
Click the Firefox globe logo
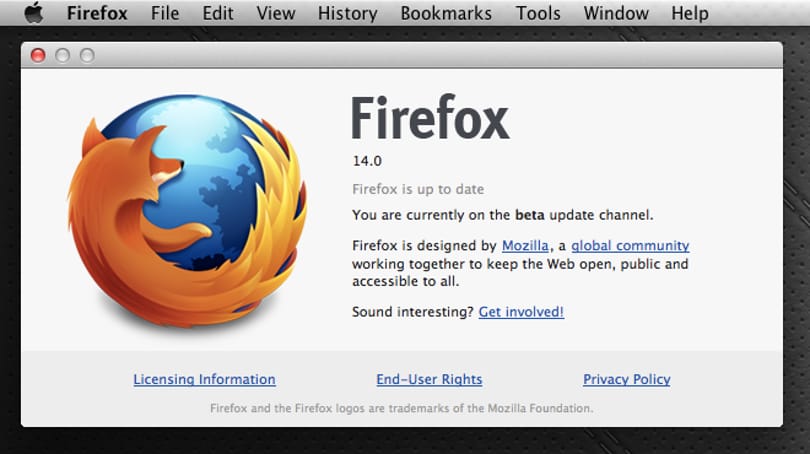(x=187, y=211)
